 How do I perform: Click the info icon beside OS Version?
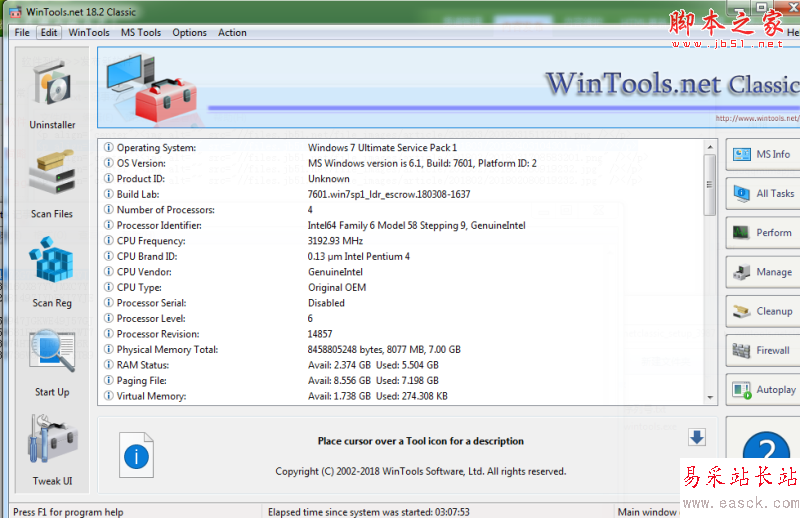tap(109, 163)
